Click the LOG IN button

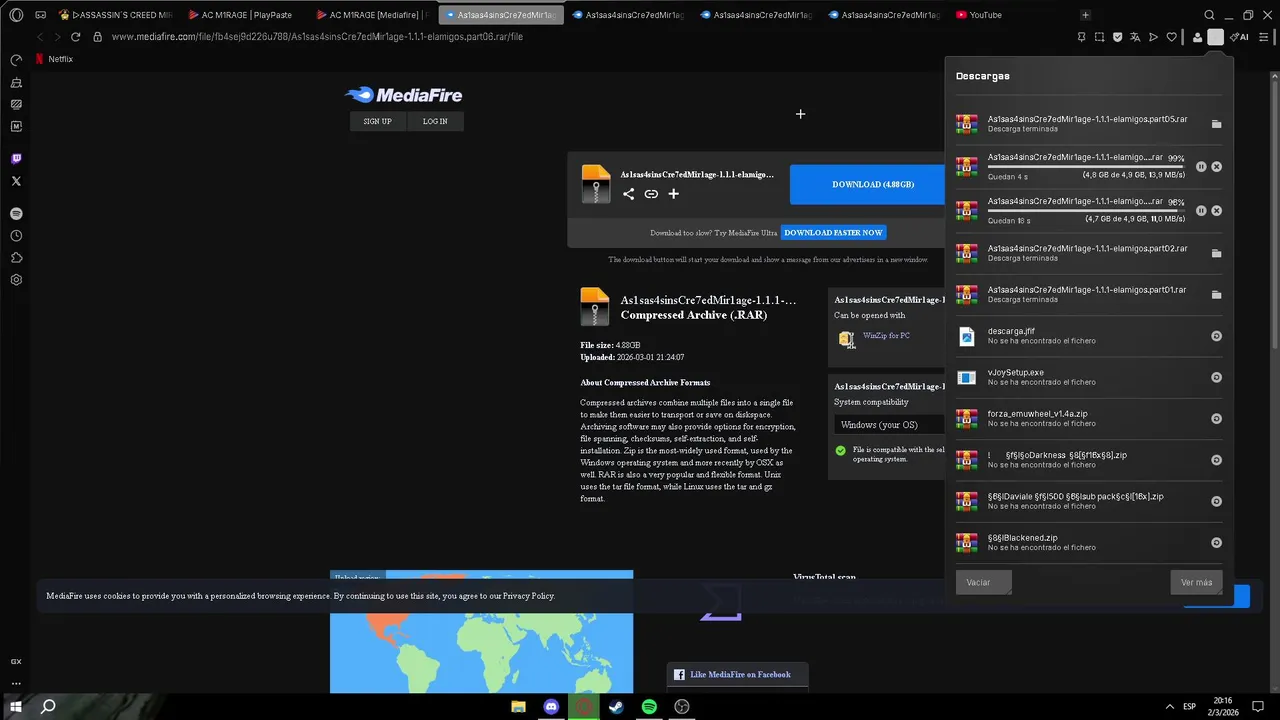tap(435, 121)
